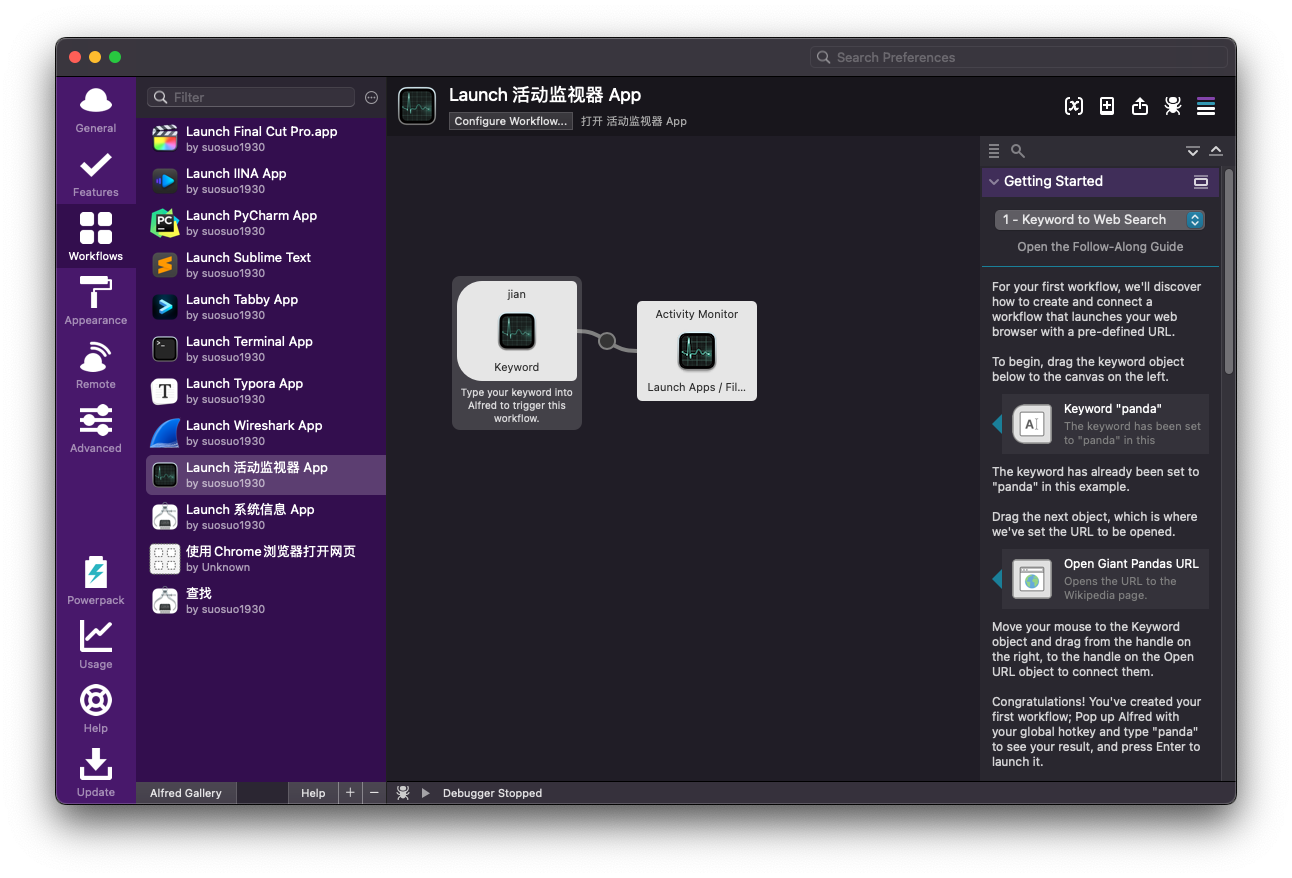This screenshot has width=1292, height=878.
Task: Toggle the debugger bug icon in the header
Action: (1173, 106)
